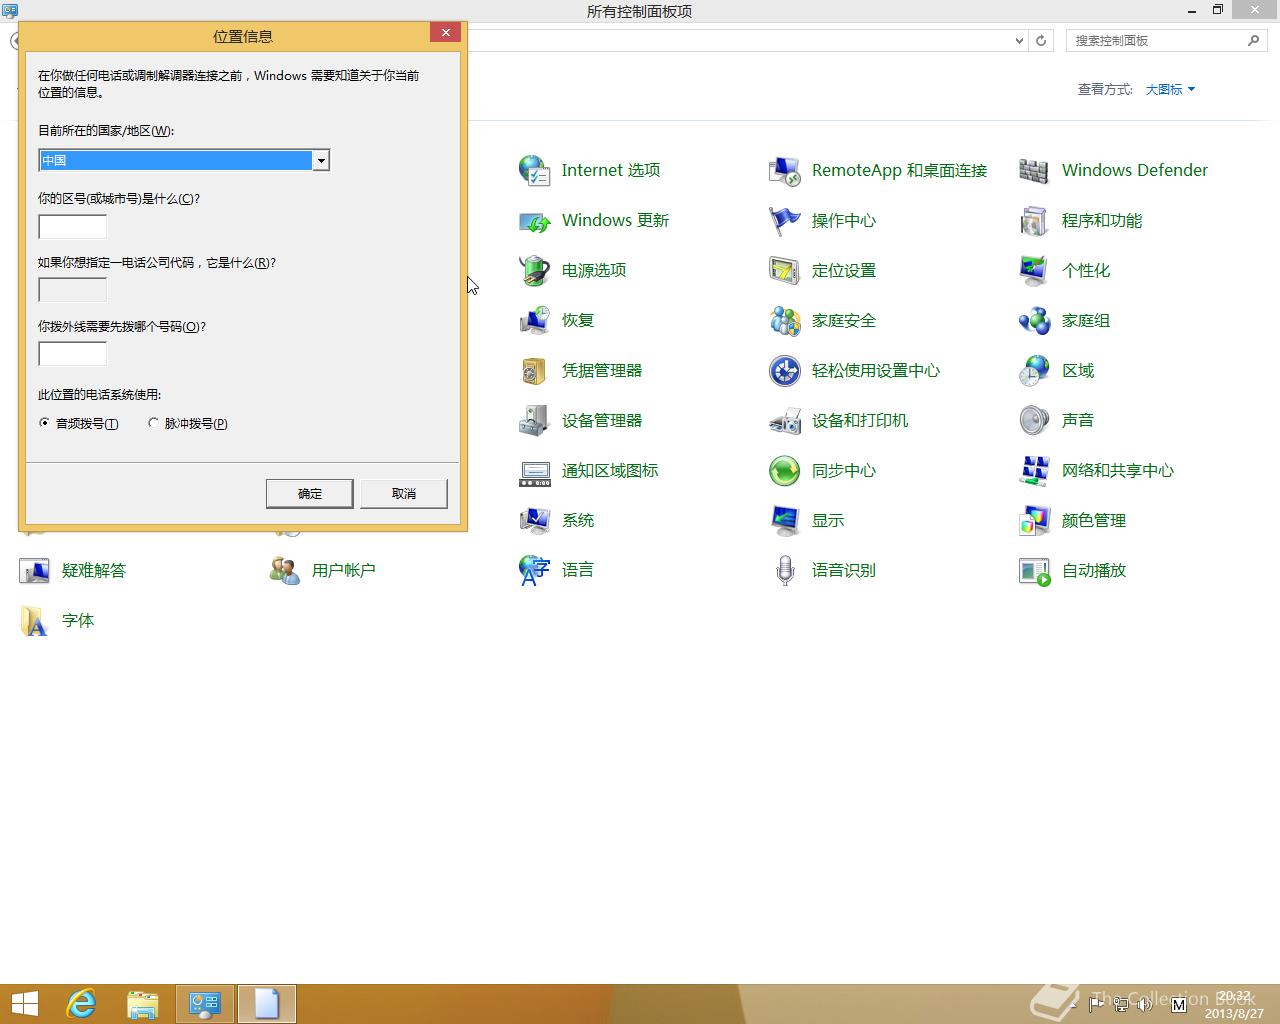This screenshot has width=1280, height=1024.
Task: Open 电源选项 battery icon
Action: pos(535,270)
